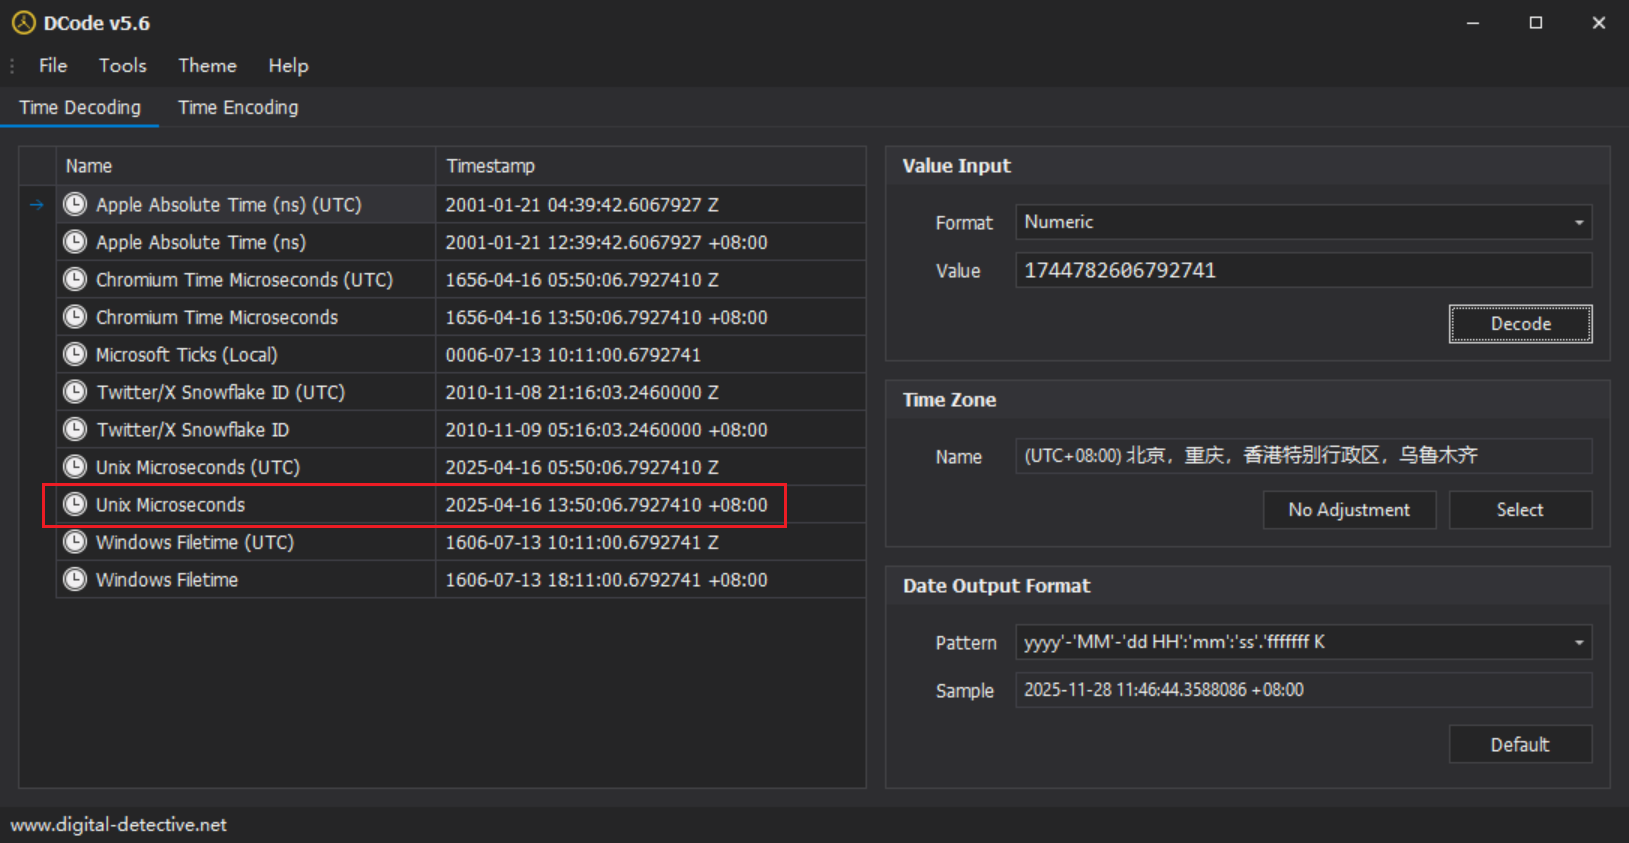Screen dimensions: 1629x843
Task: Click the clock icon beside Twitter/X Snowflake ID (UTC)
Action: [75, 392]
